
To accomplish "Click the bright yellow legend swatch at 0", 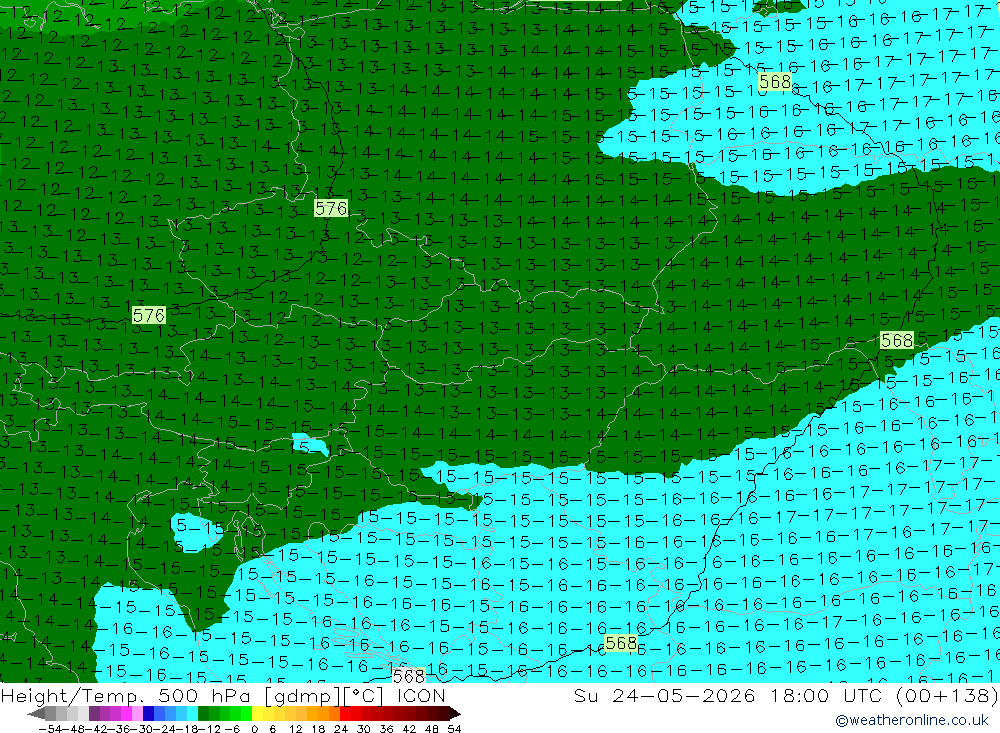I will coord(258,714).
